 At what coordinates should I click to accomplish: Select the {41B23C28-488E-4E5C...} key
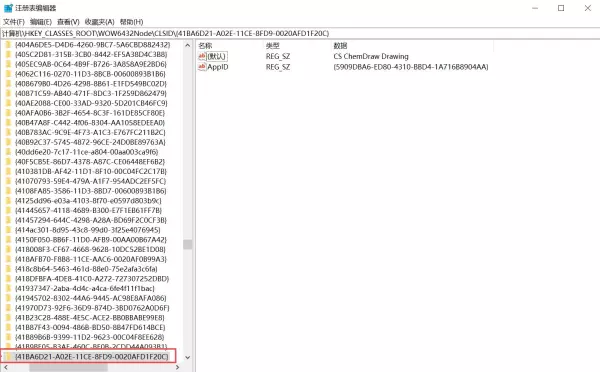coord(90,318)
